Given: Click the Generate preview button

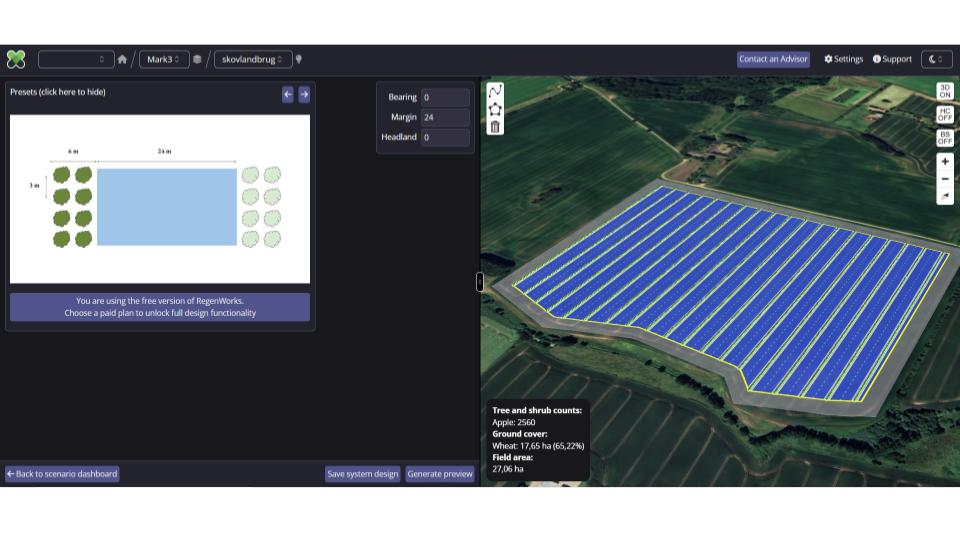Looking at the screenshot, I should click(x=440, y=474).
